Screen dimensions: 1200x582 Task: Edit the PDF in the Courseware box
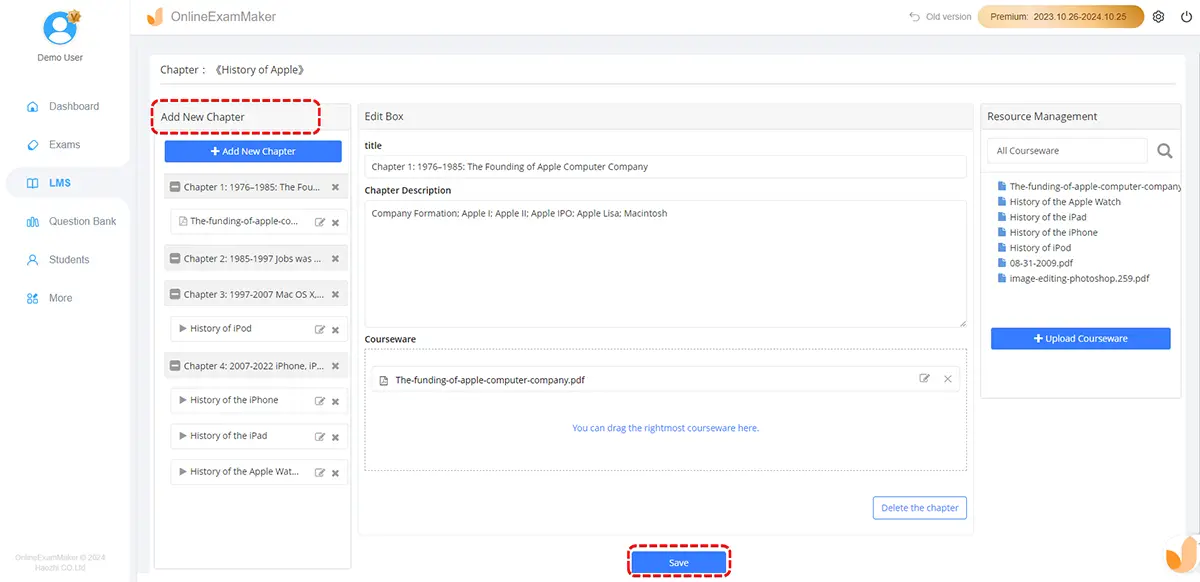(924, 379)
